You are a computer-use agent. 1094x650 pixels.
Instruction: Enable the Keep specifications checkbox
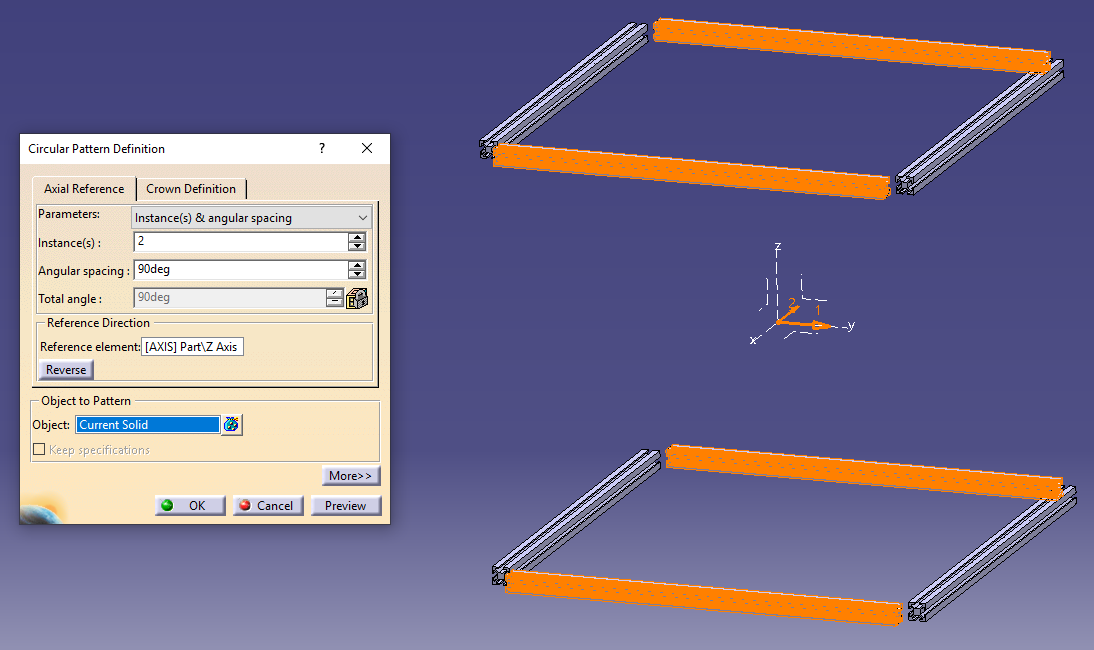click(x=38, y=448)
